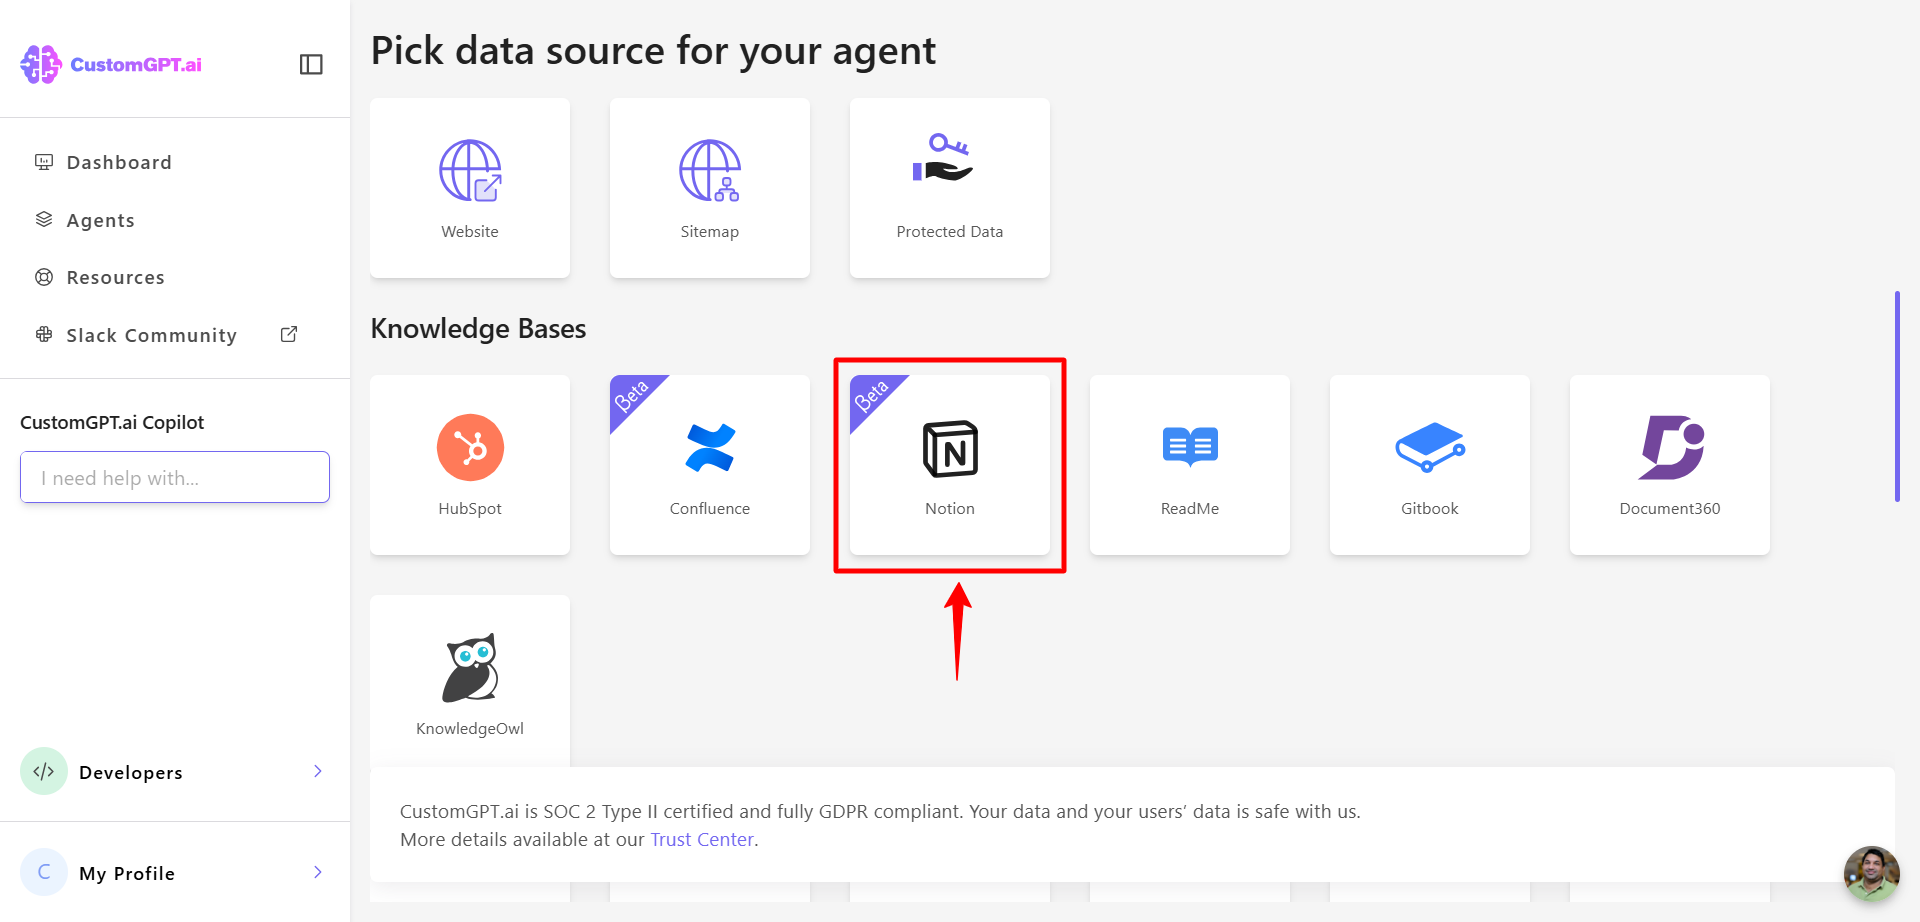Click the CustomGPT.ai Copilot heading
This screenshot has height=922, width=1920.
(x=112, y=422)
